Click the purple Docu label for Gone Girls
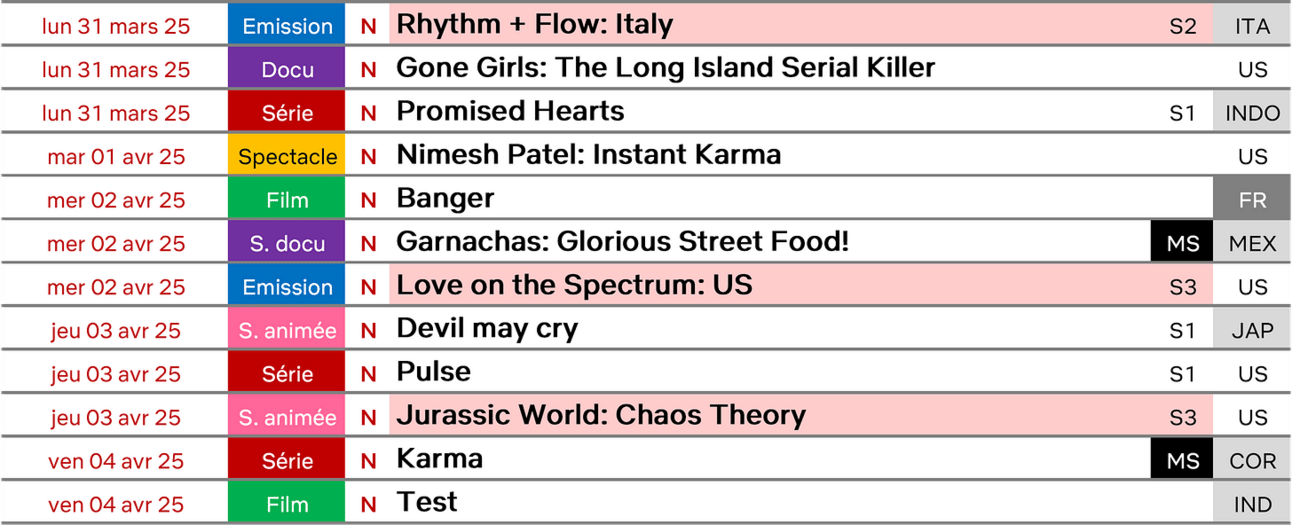The width and height of the screenshot is (1292, 525). 287,69
